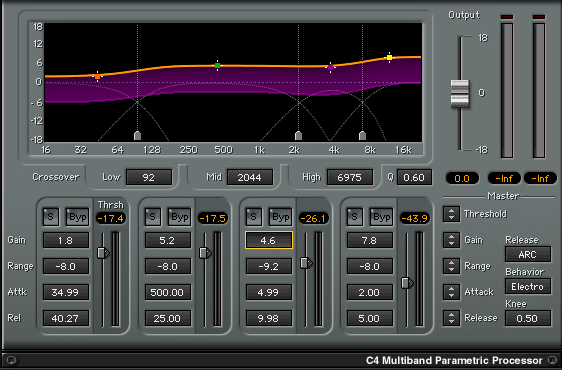Click band 2 Release field 25.00
This screenshot has width=562, height=370.
[168, 318]
